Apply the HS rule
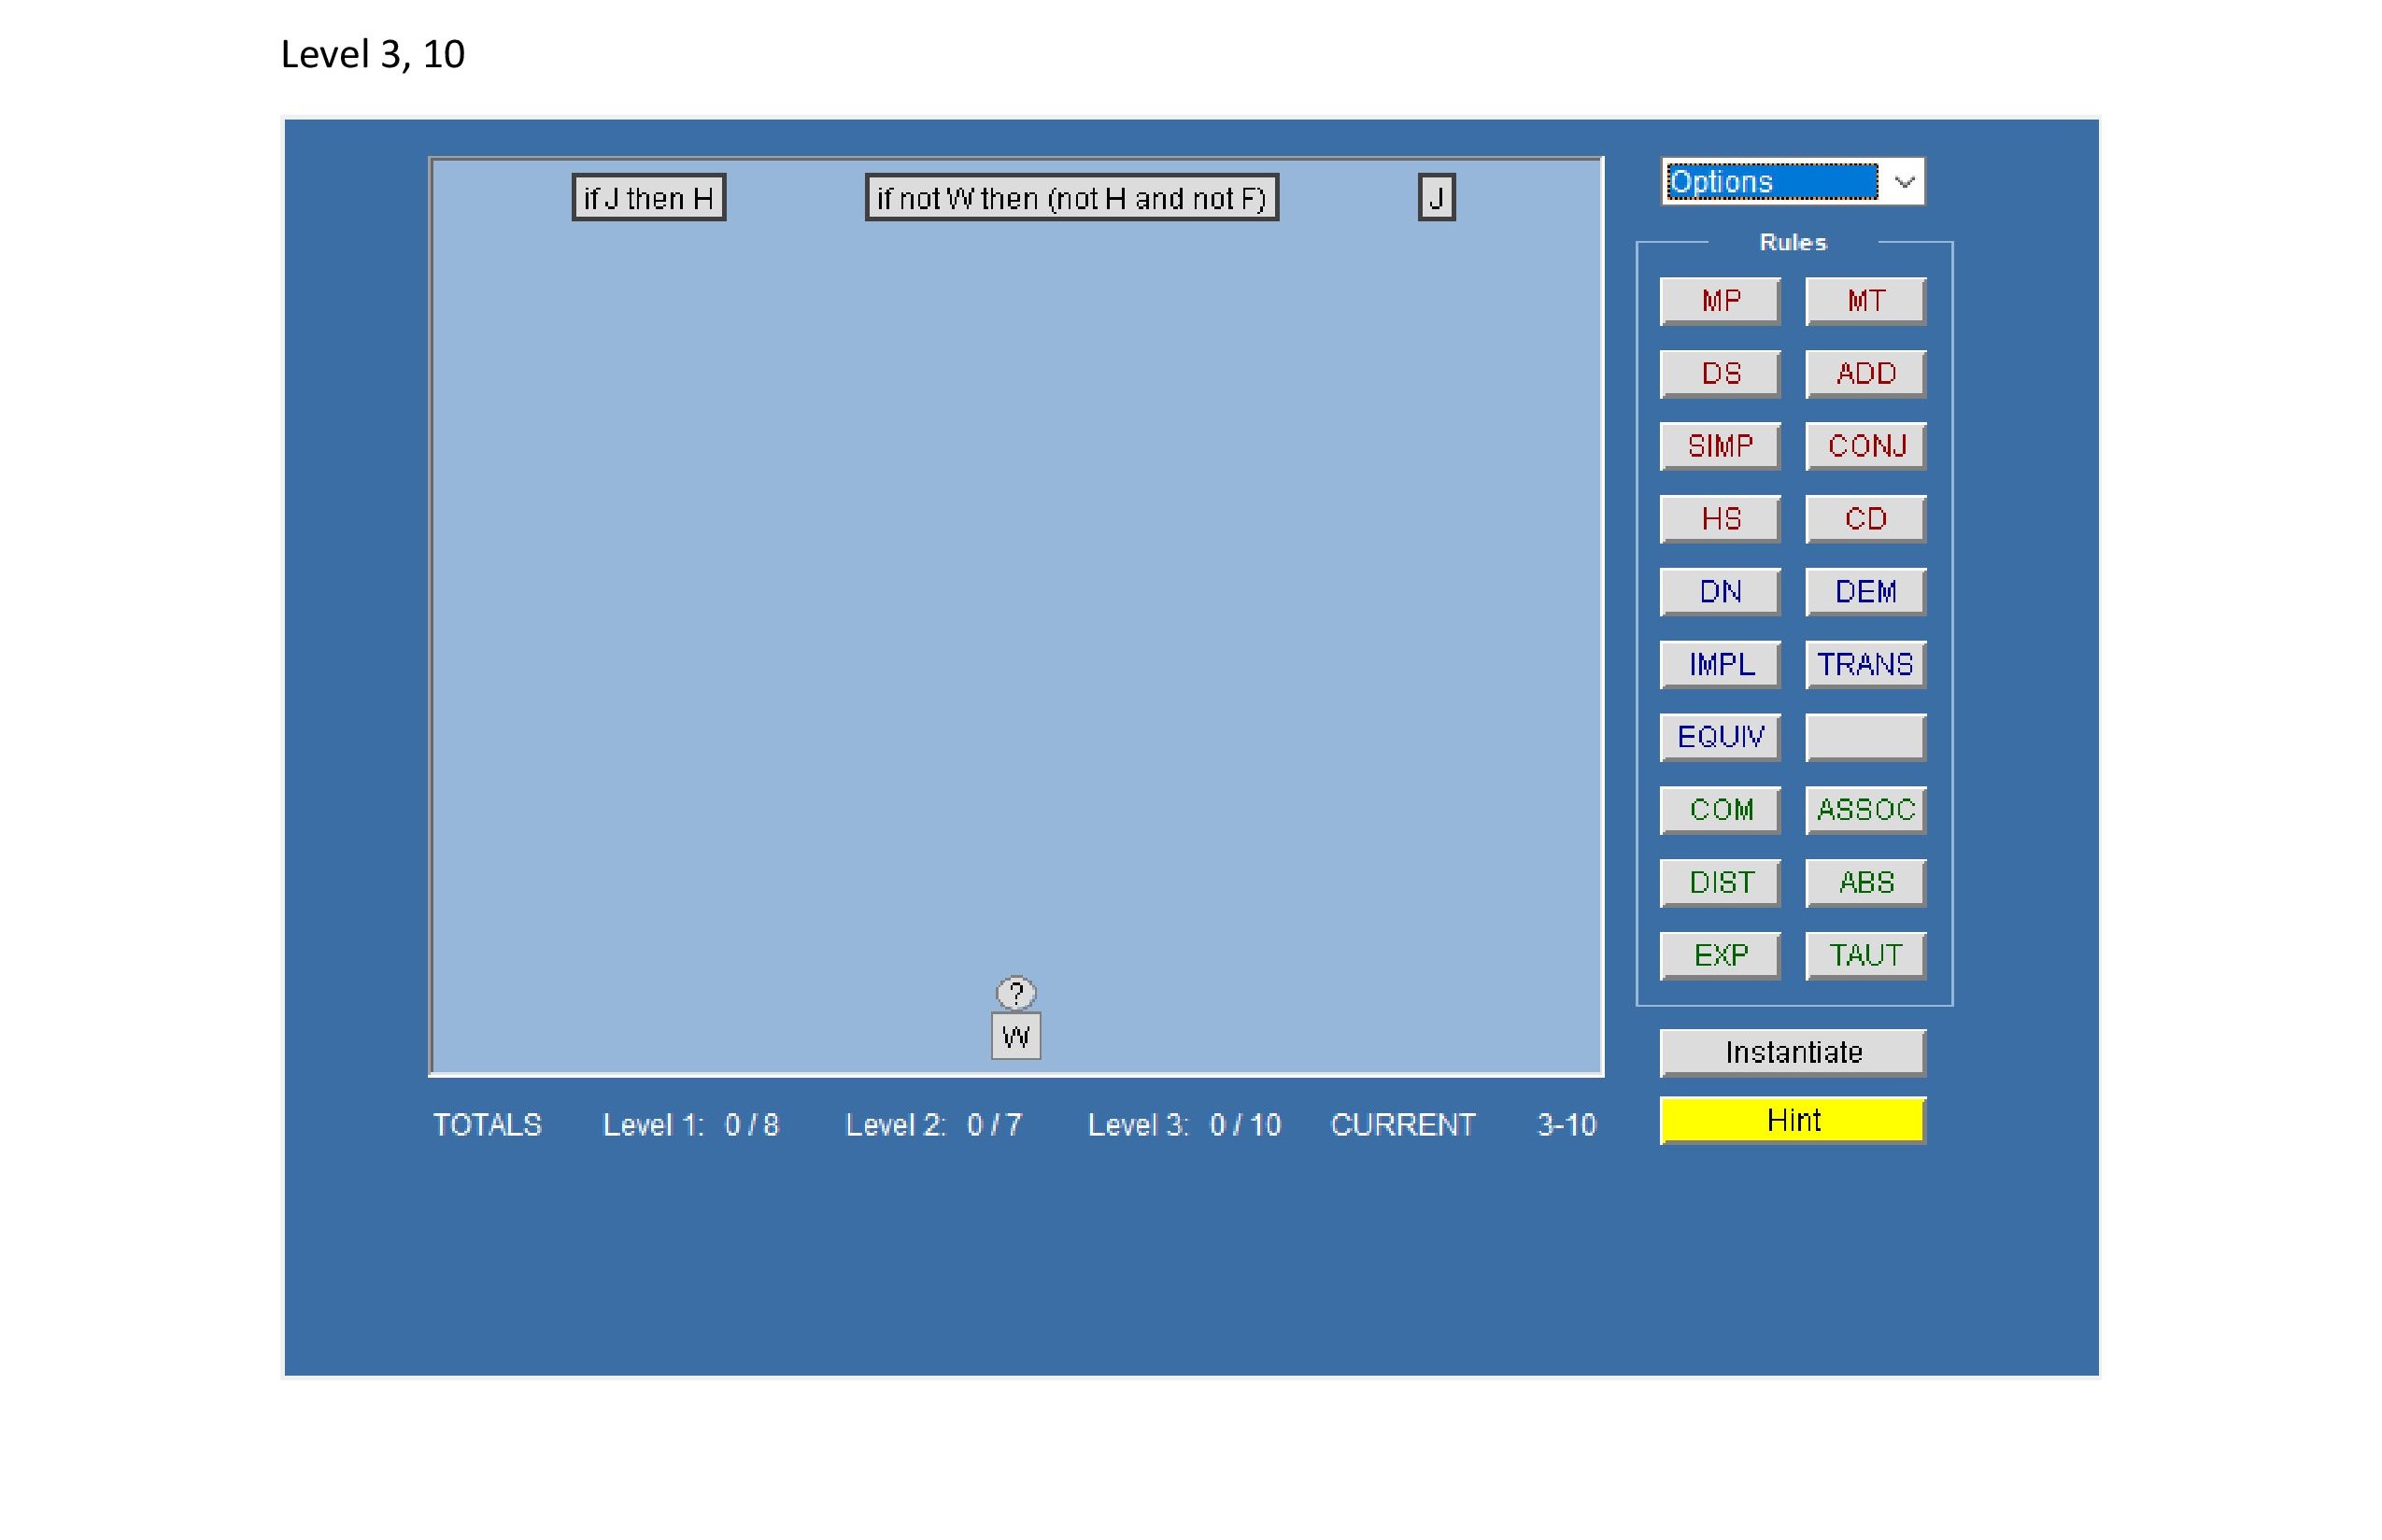This screenshot has height=1540, width=2382. point(1719,519)
